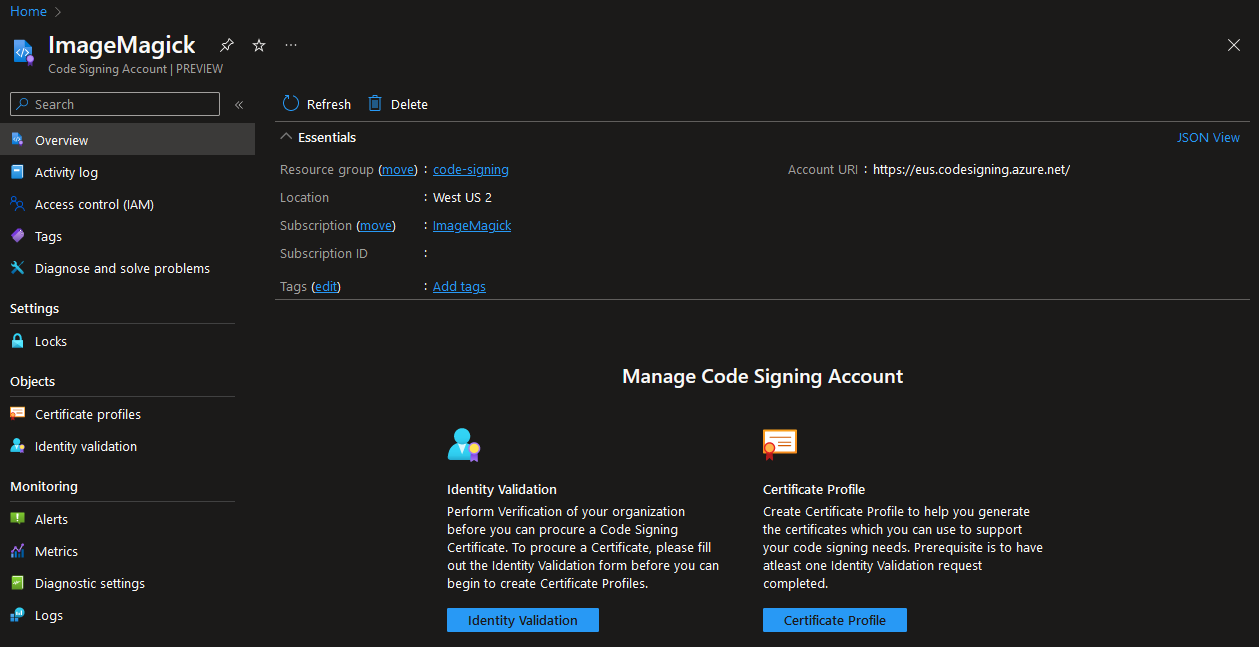Viewport: 1259px width, 647px height.
Task: Click inside the sidebar search field
Action: pos(114,104)
